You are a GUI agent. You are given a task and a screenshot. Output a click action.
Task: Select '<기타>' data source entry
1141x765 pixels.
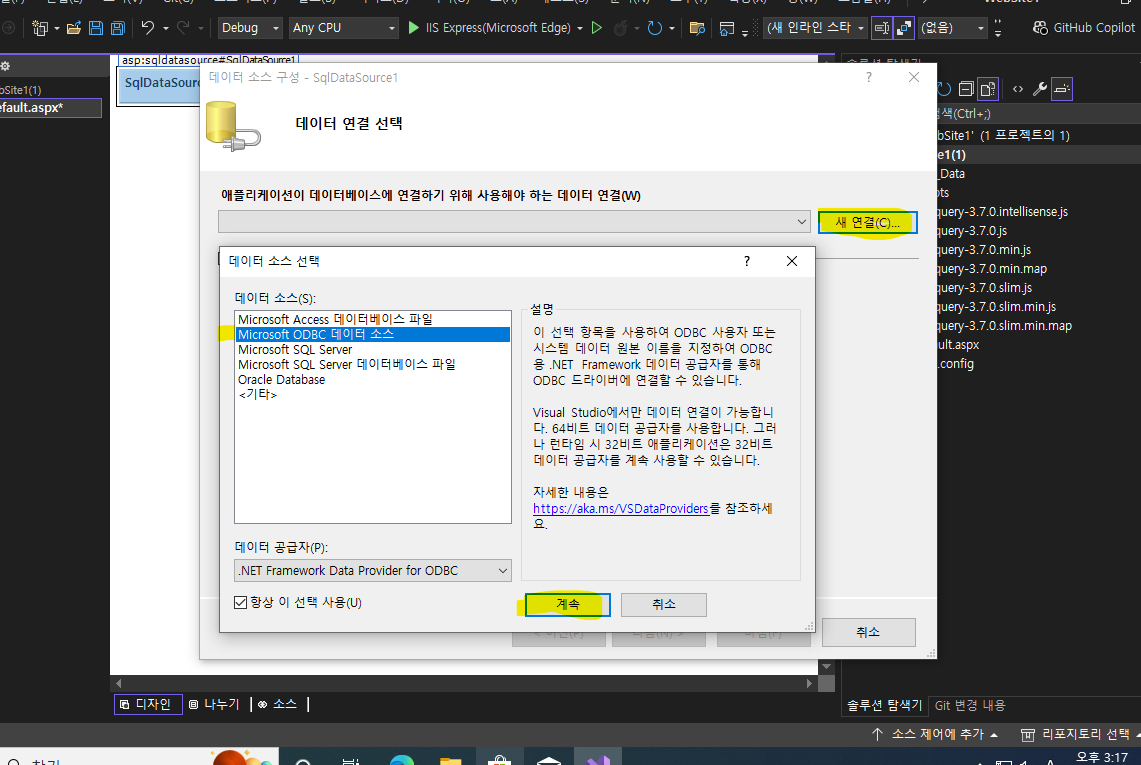pos(372,395)
